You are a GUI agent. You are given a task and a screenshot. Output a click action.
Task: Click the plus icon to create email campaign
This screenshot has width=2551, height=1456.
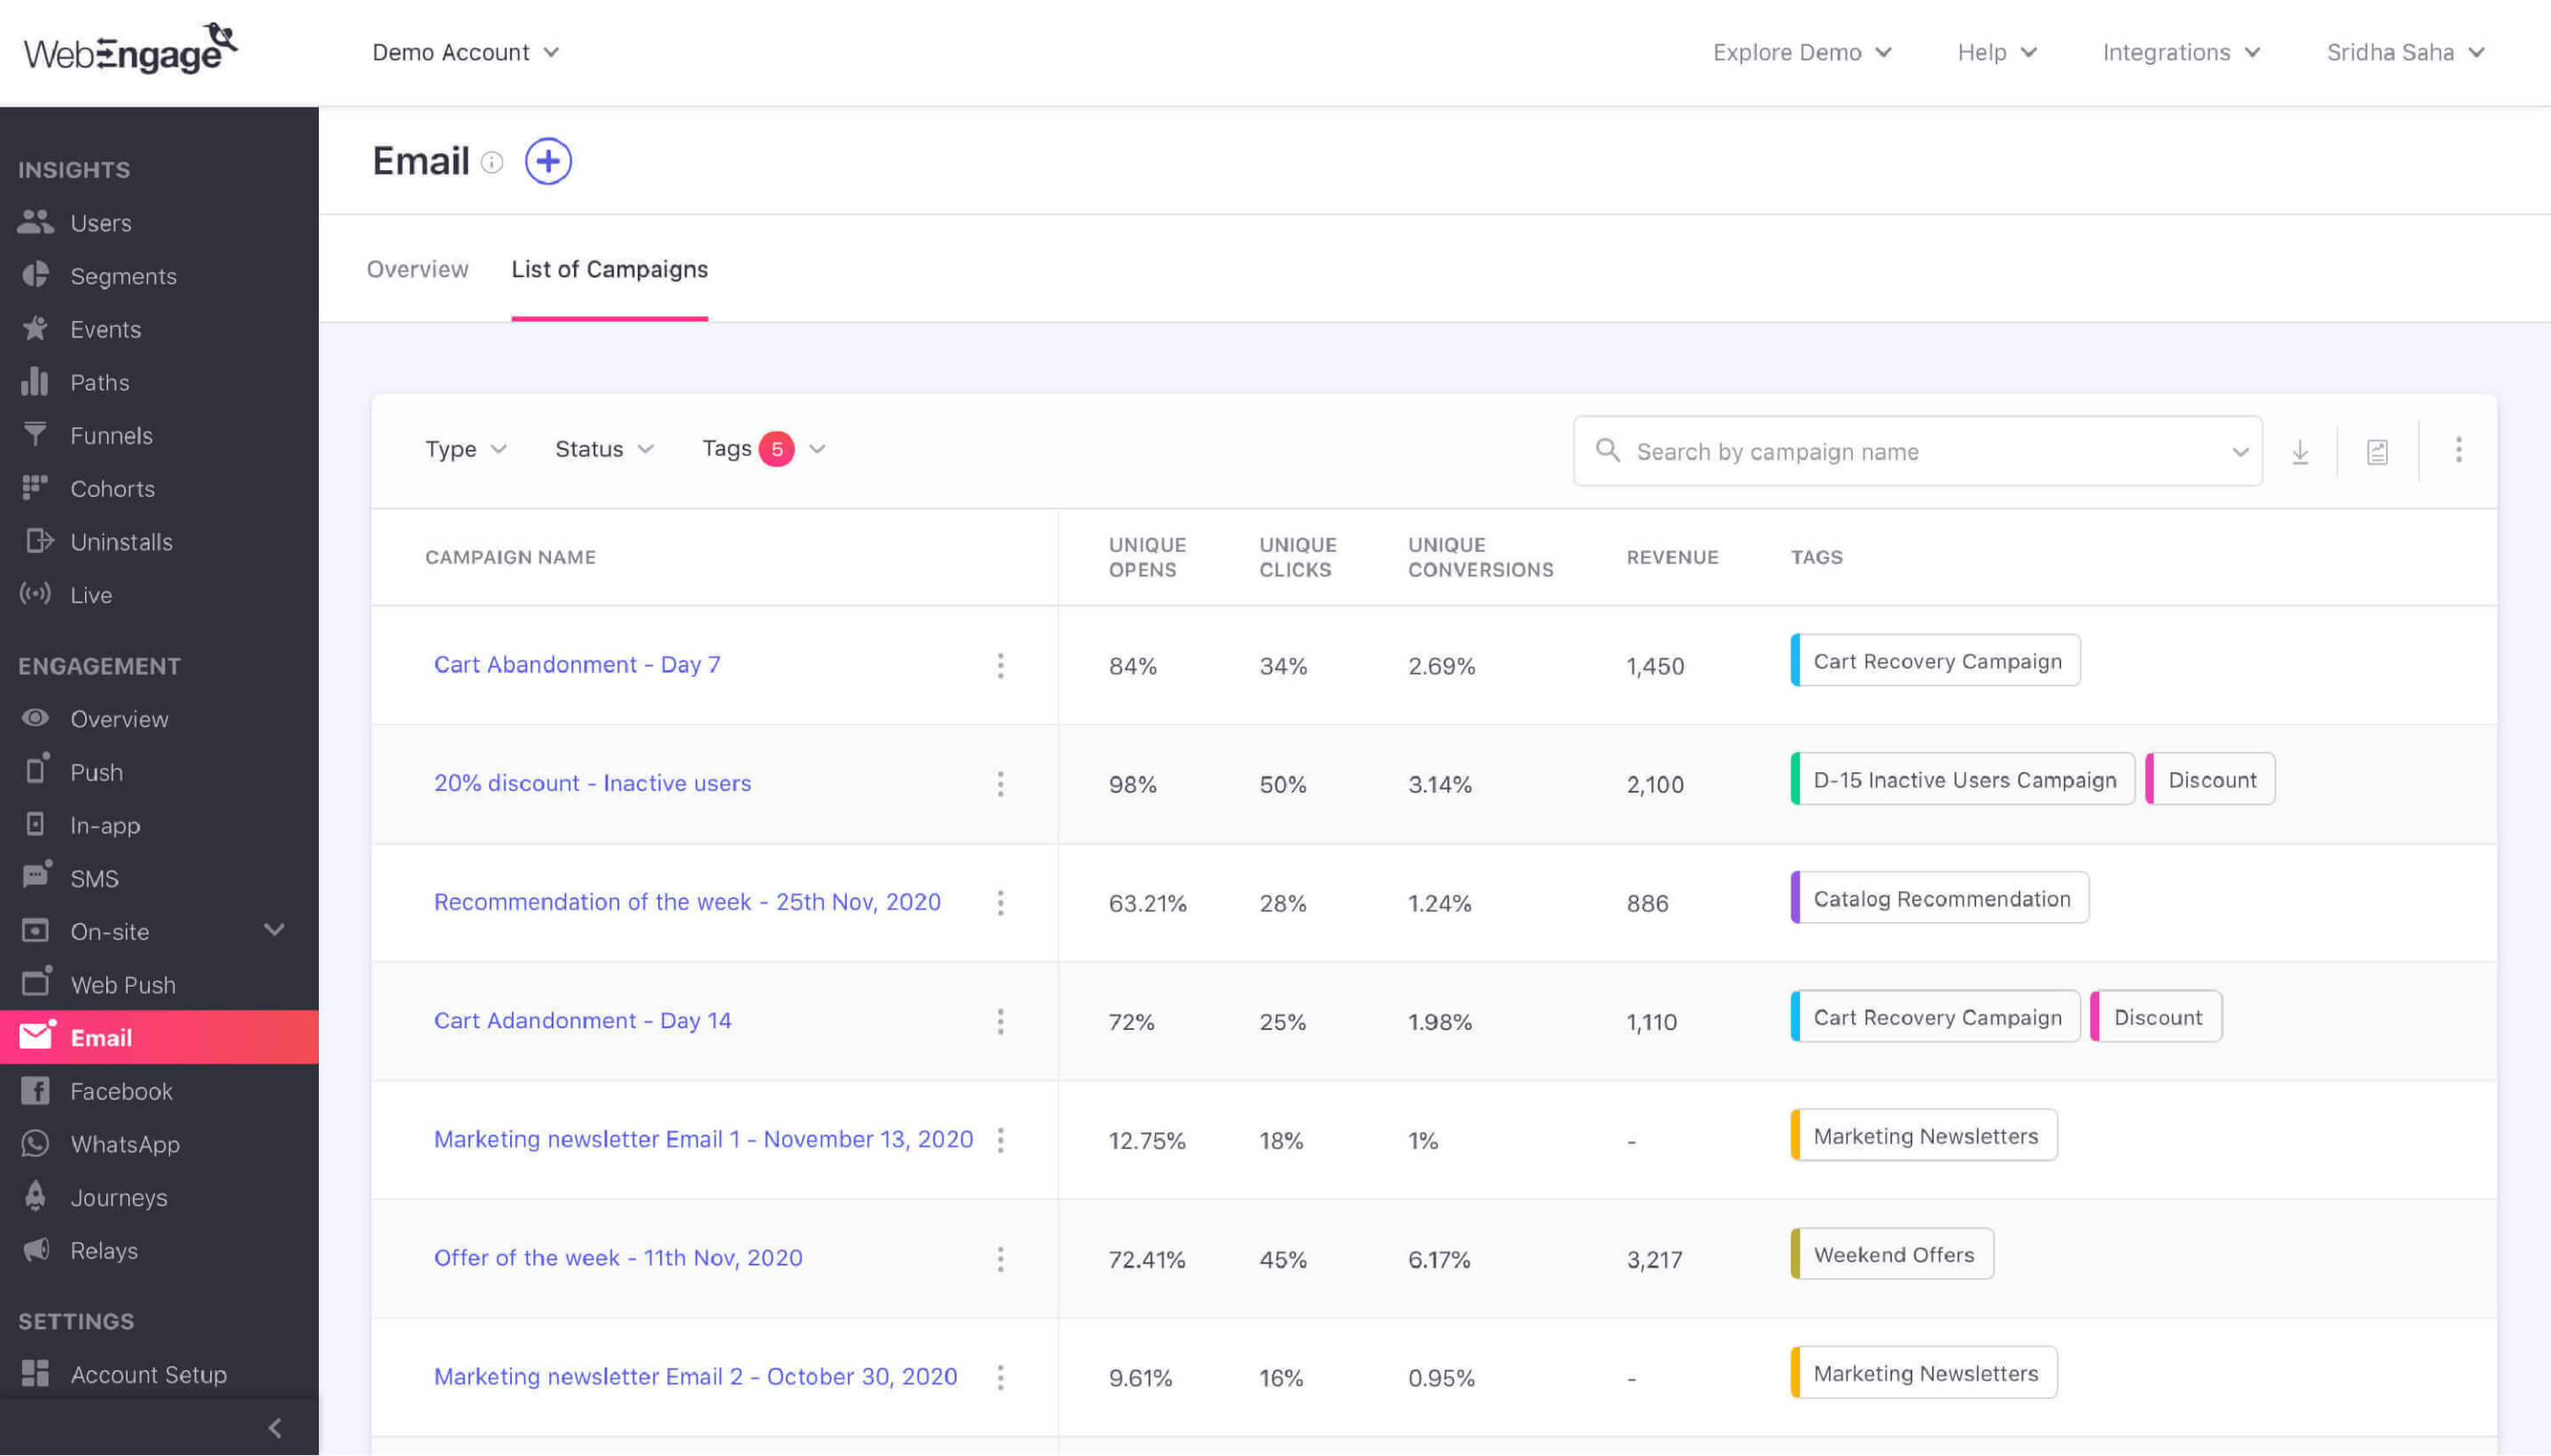point(548,161)
